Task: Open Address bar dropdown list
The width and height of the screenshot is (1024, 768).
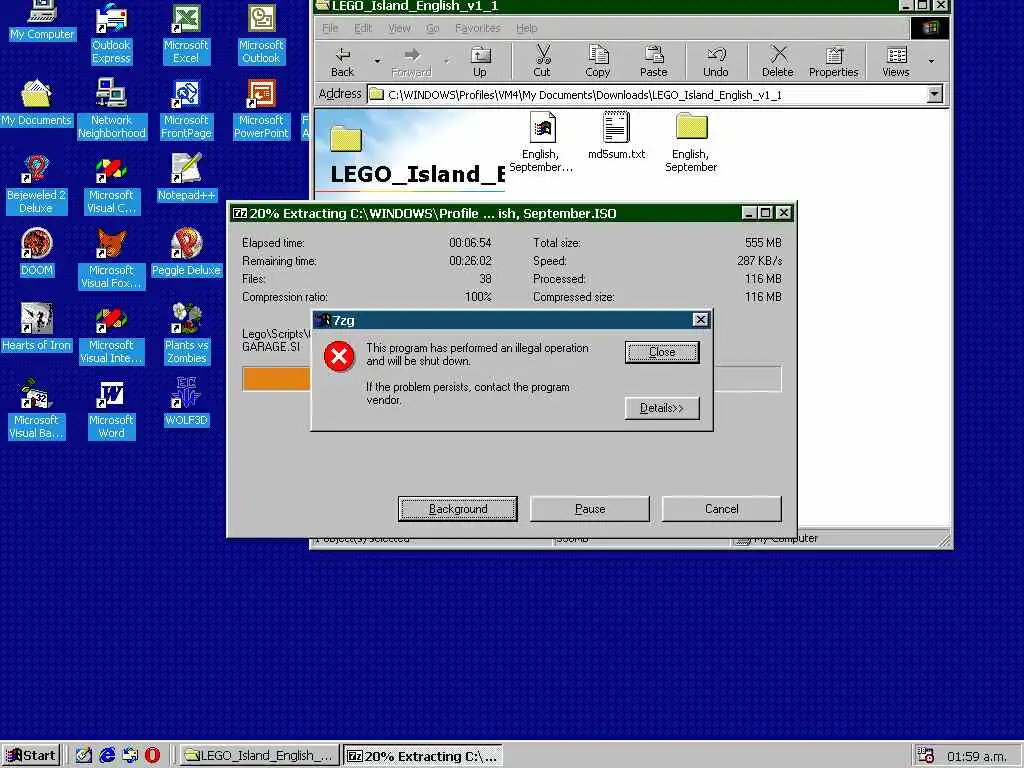Action: (x=935, y=95)
